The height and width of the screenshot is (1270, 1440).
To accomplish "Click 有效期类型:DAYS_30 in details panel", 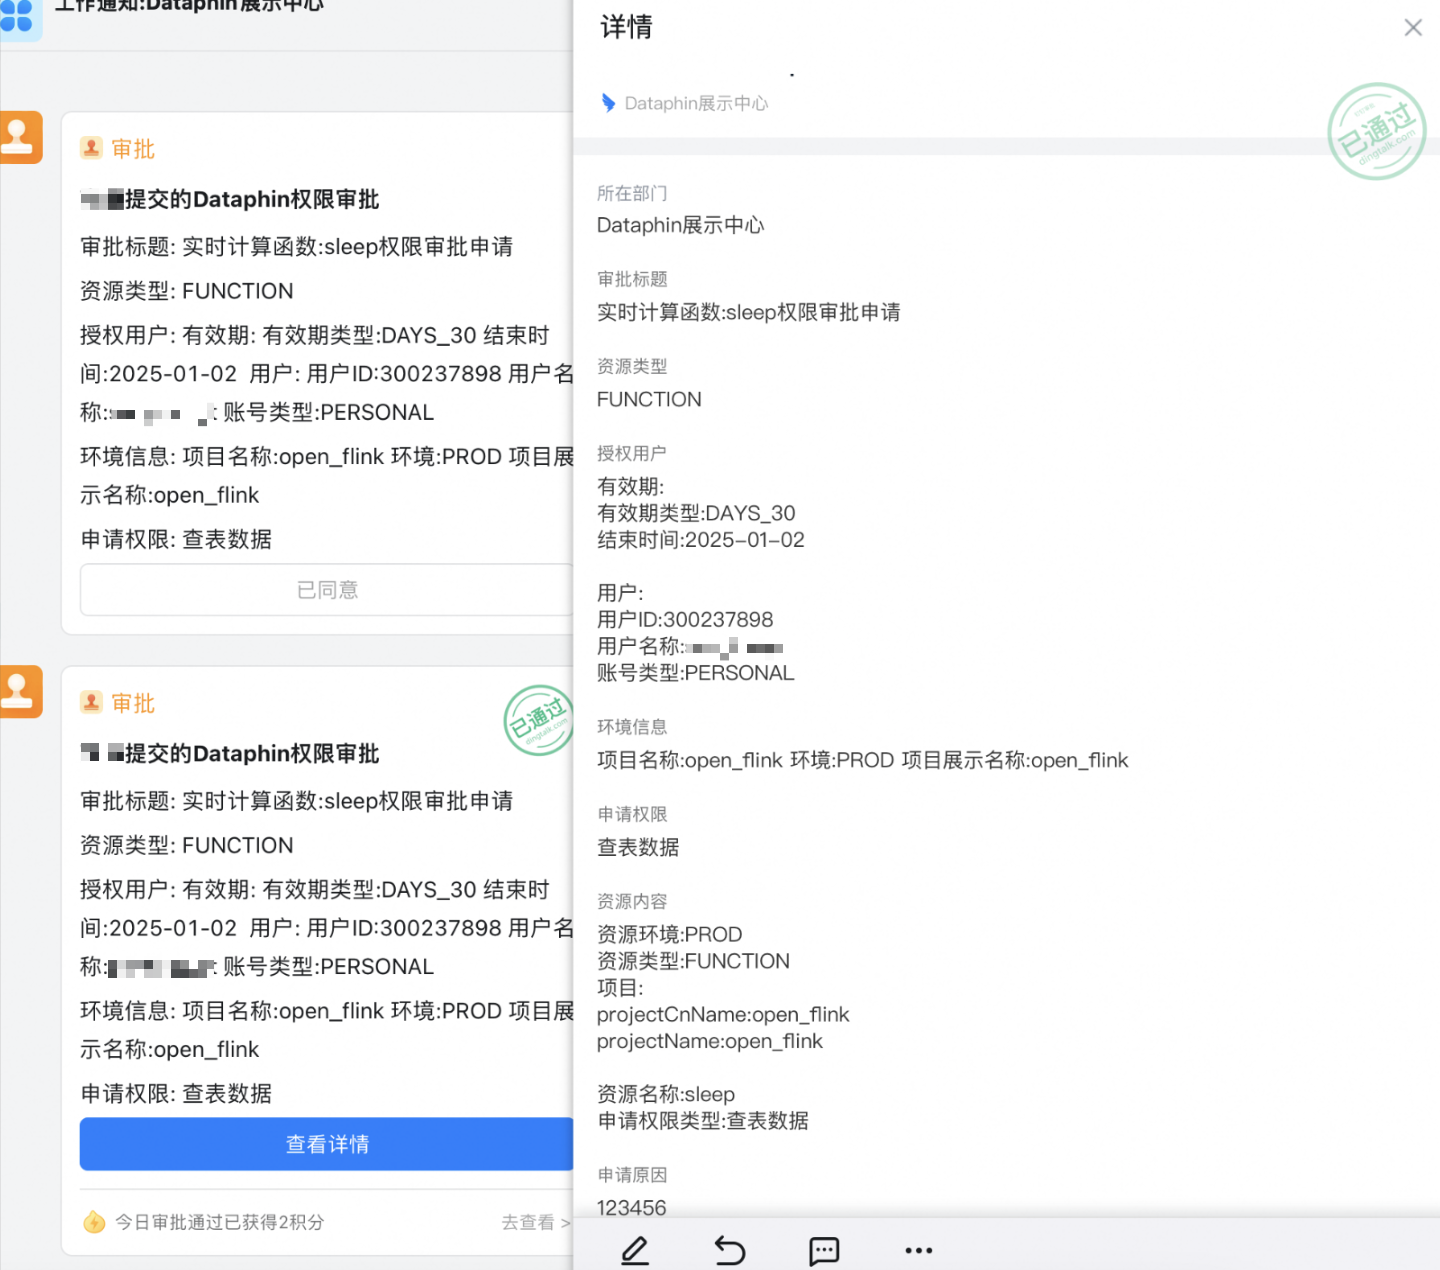I will [696, 513].
